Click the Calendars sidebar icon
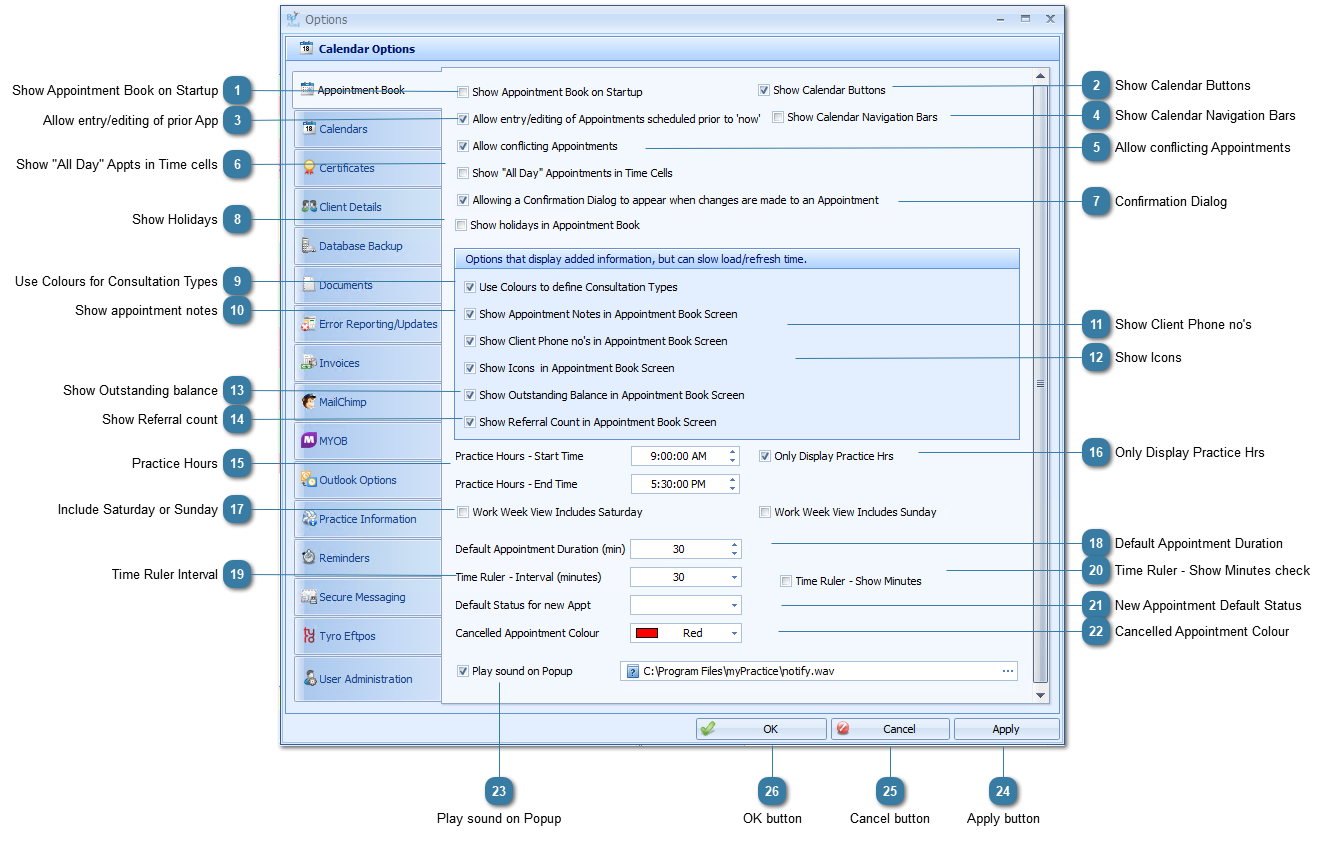 (x=309, y=128)
